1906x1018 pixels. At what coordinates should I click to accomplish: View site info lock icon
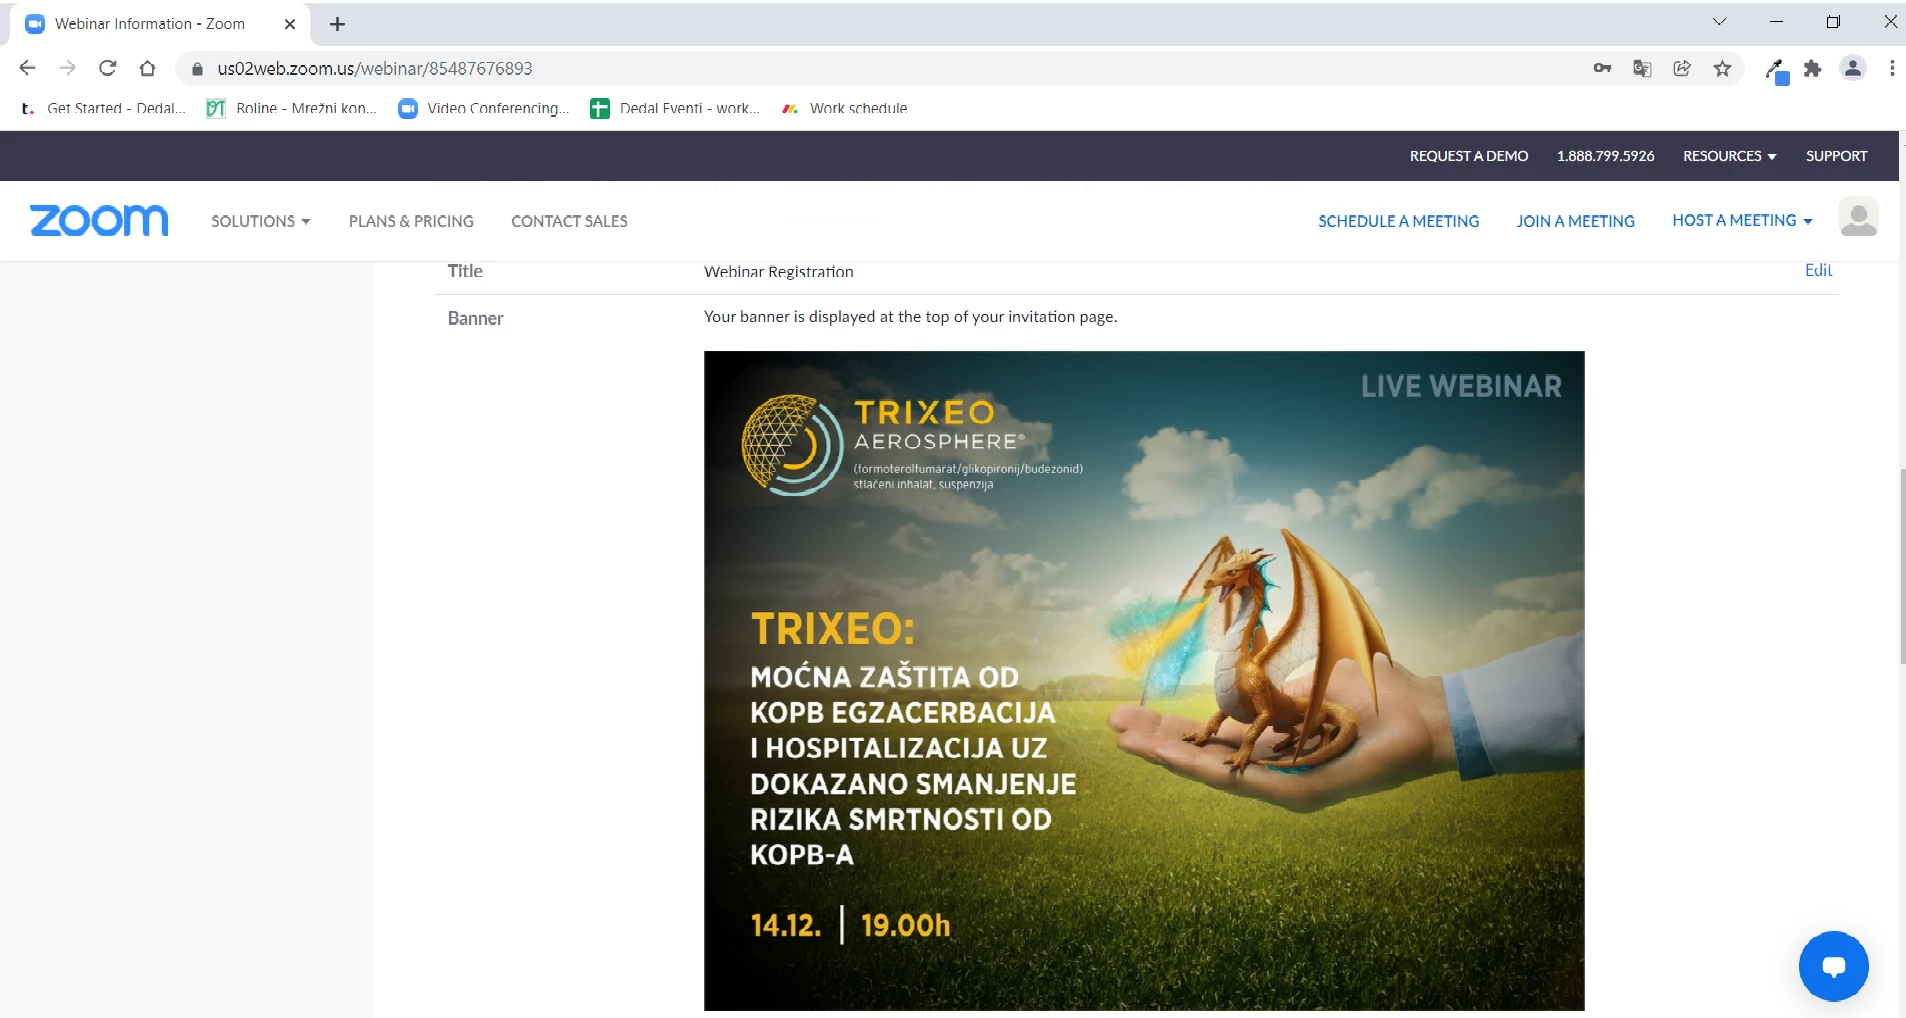point(197,69)
